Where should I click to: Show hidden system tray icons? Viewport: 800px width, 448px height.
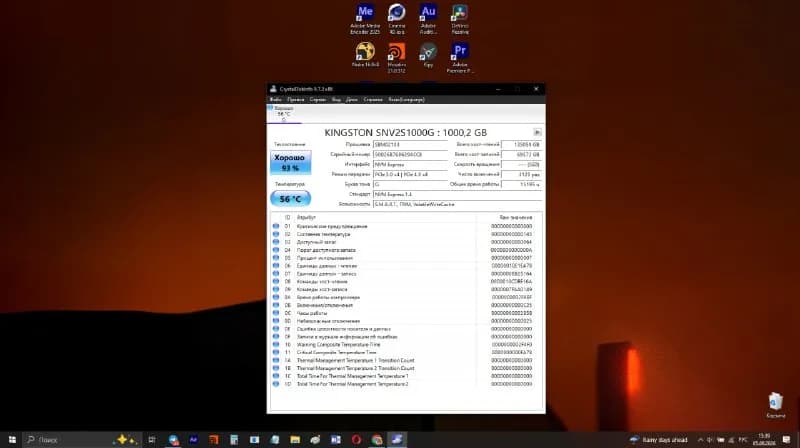pyautogui.click(x=700, y=439)
